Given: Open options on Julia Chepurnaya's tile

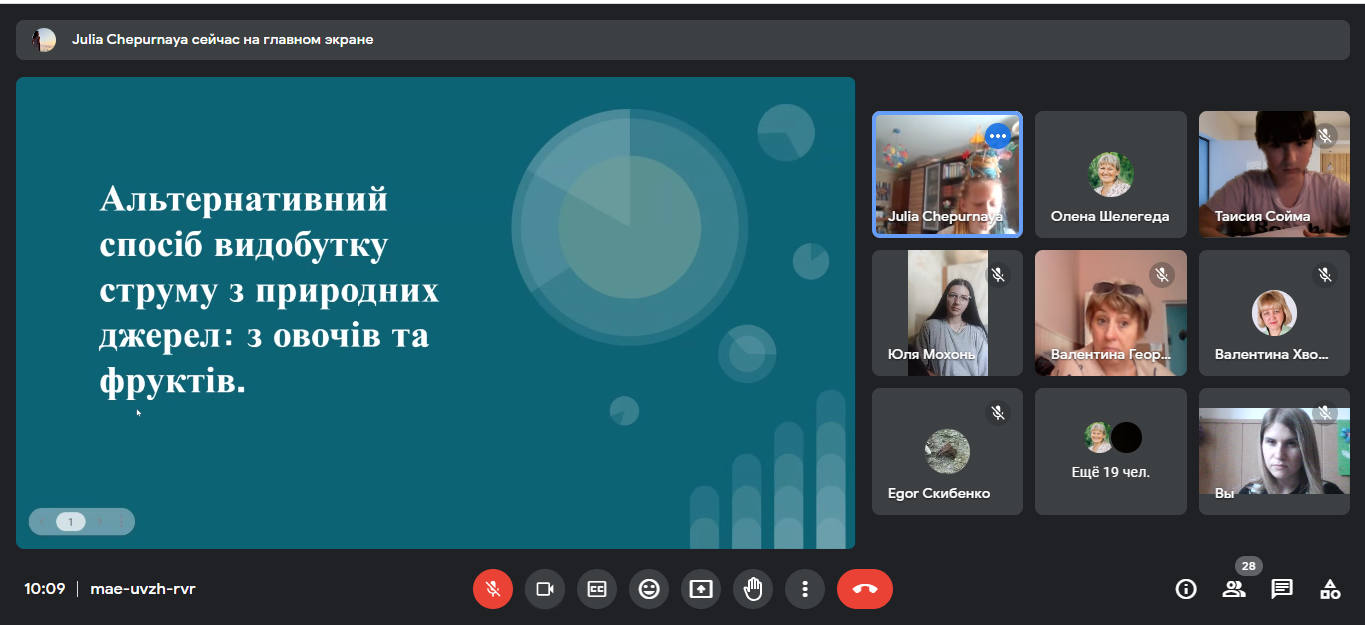Looking at the screenshot, I should click(x=997, y=136).
